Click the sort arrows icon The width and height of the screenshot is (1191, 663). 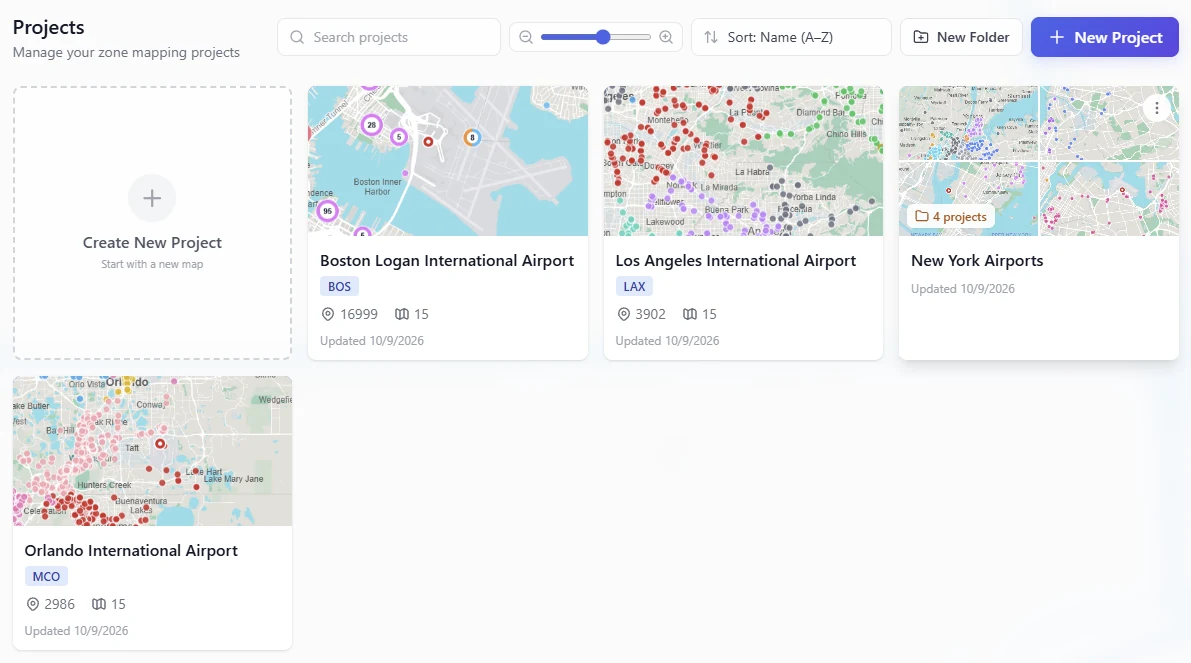711,37
